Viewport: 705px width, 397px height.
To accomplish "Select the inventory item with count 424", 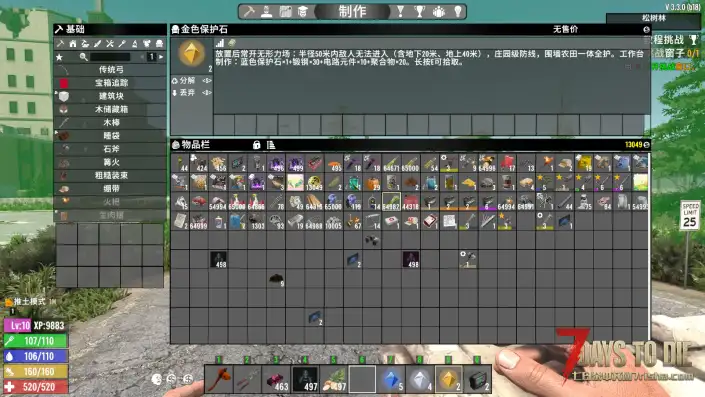I will point(199,163).
